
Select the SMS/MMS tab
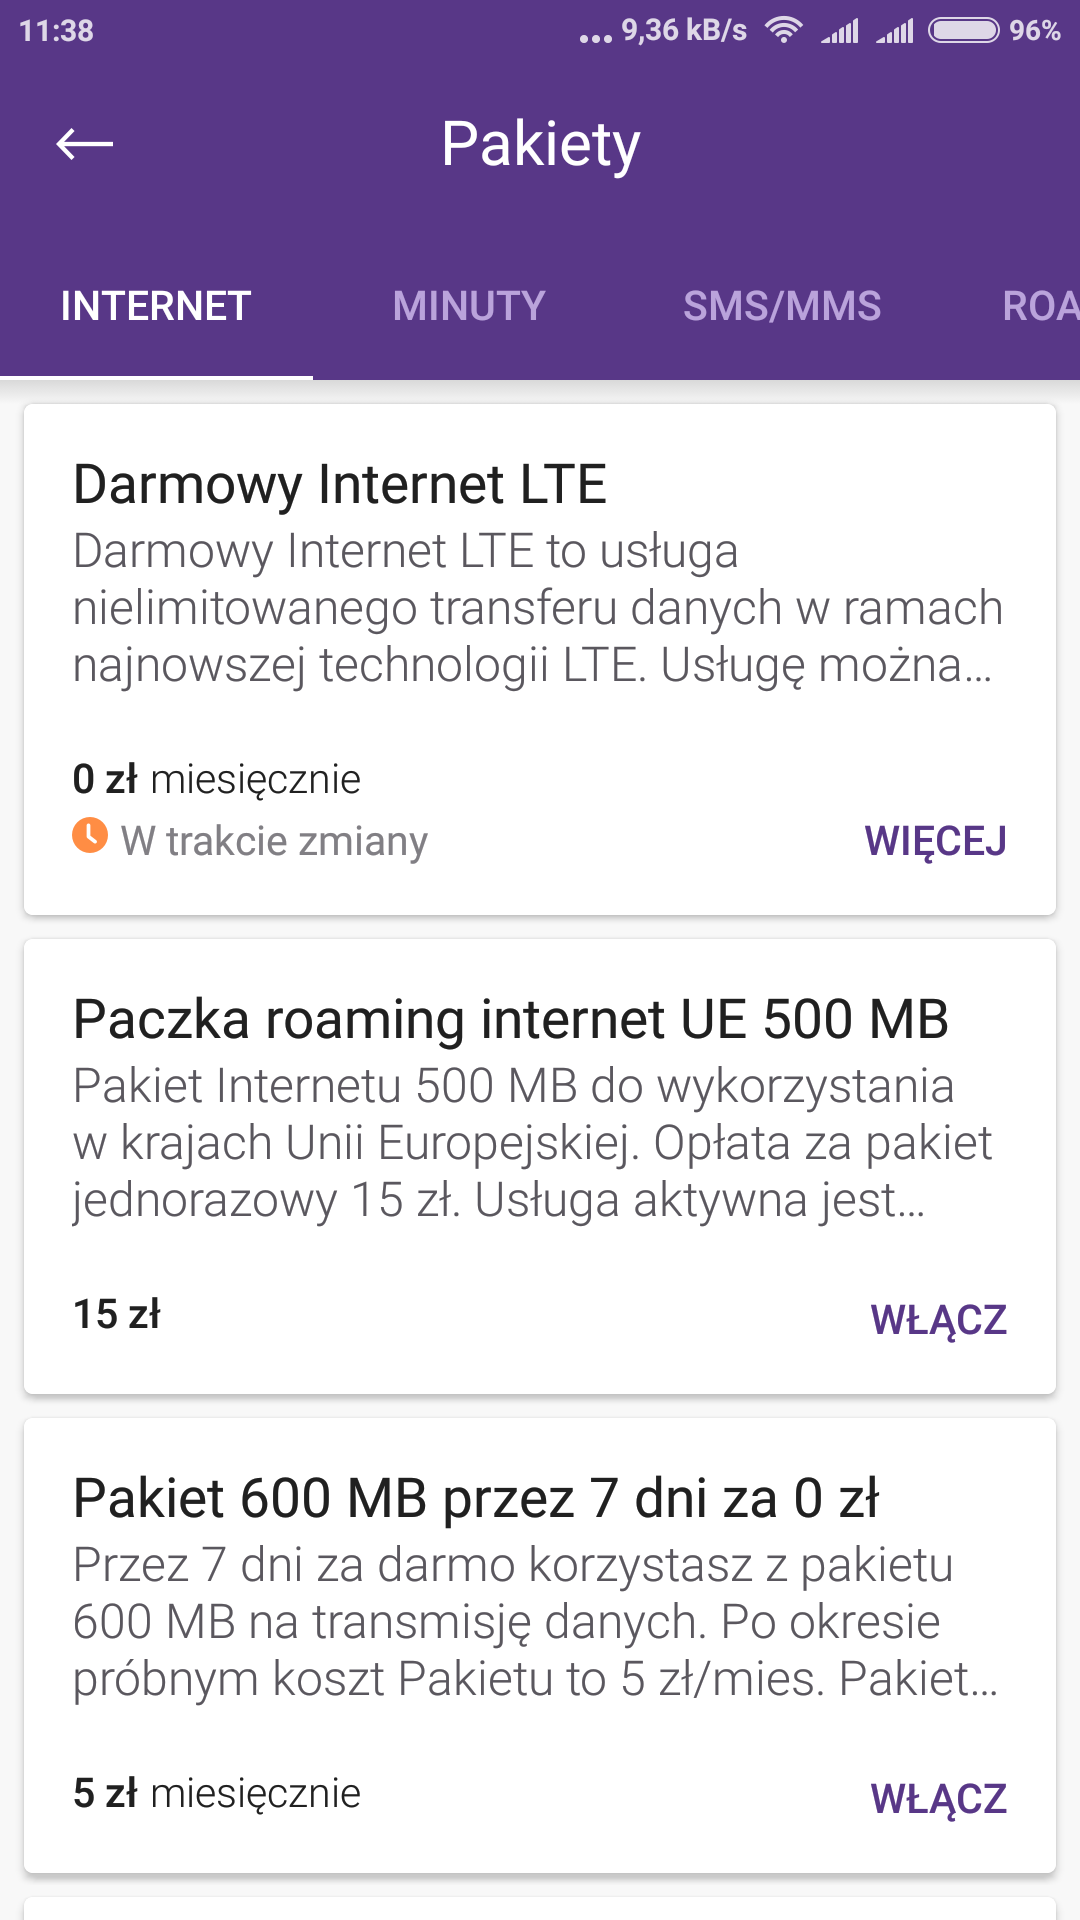point(782,306)
